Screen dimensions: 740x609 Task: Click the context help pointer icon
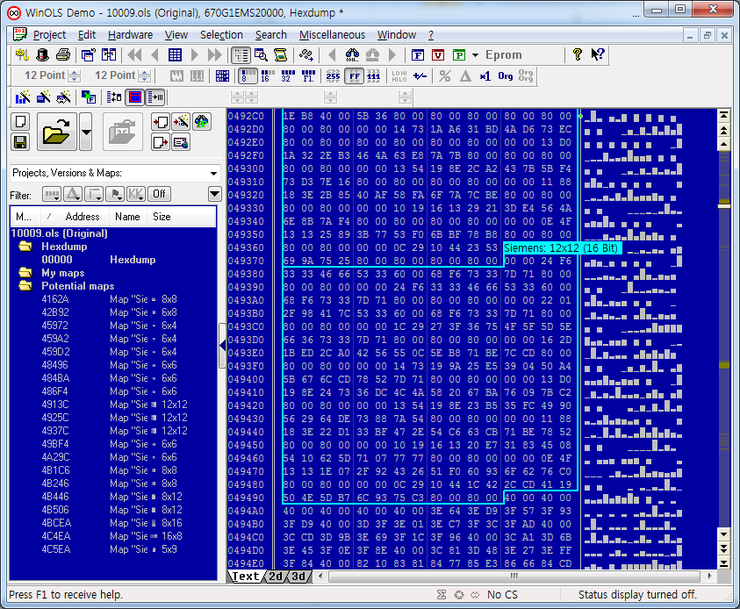[x=597, y=55]
